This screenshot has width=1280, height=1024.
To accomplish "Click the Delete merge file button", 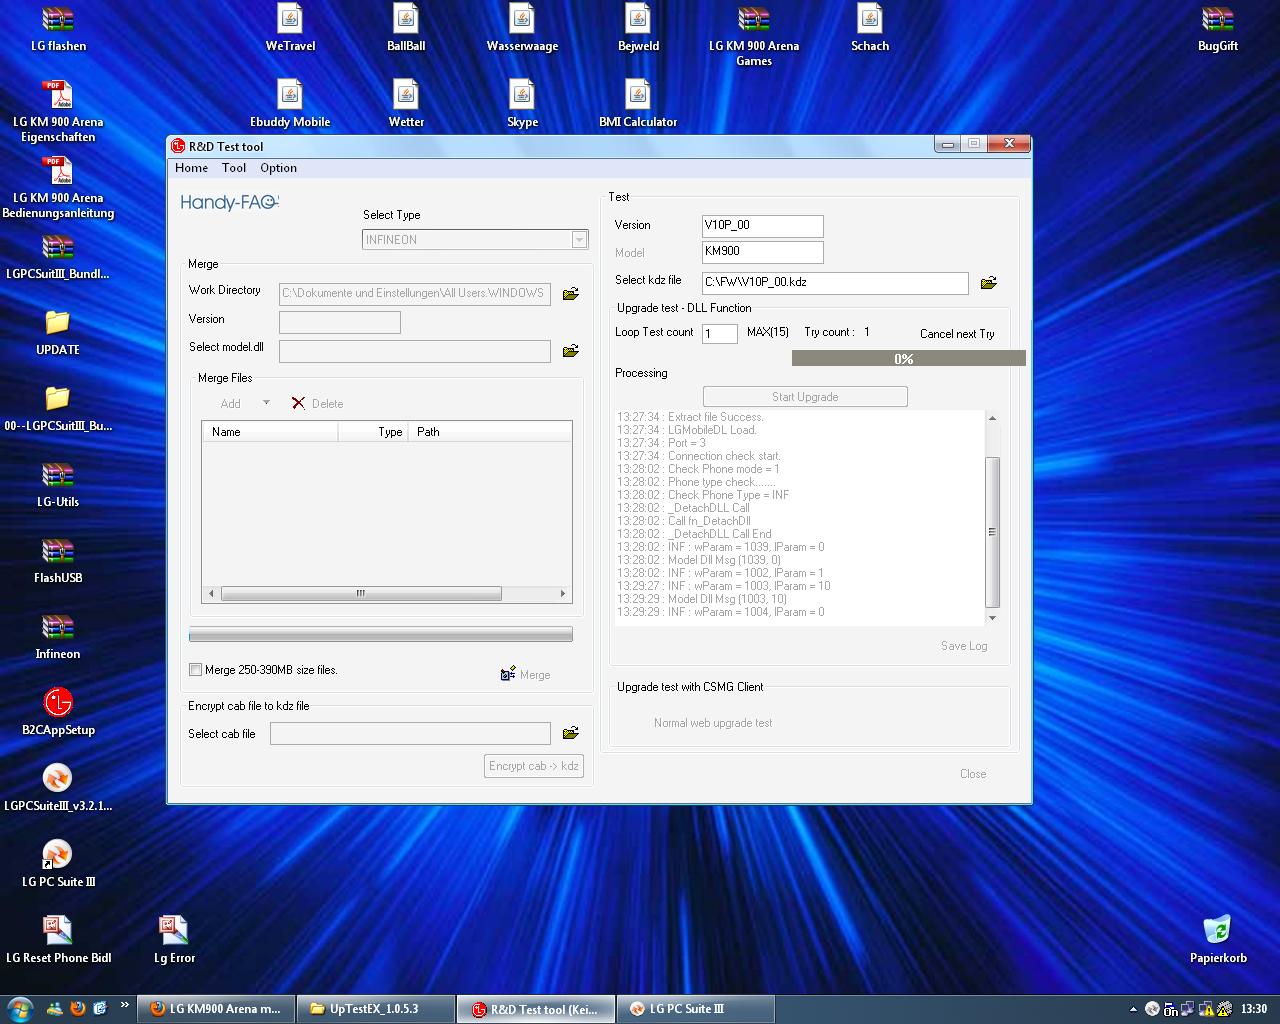I will tap(317, 403).
